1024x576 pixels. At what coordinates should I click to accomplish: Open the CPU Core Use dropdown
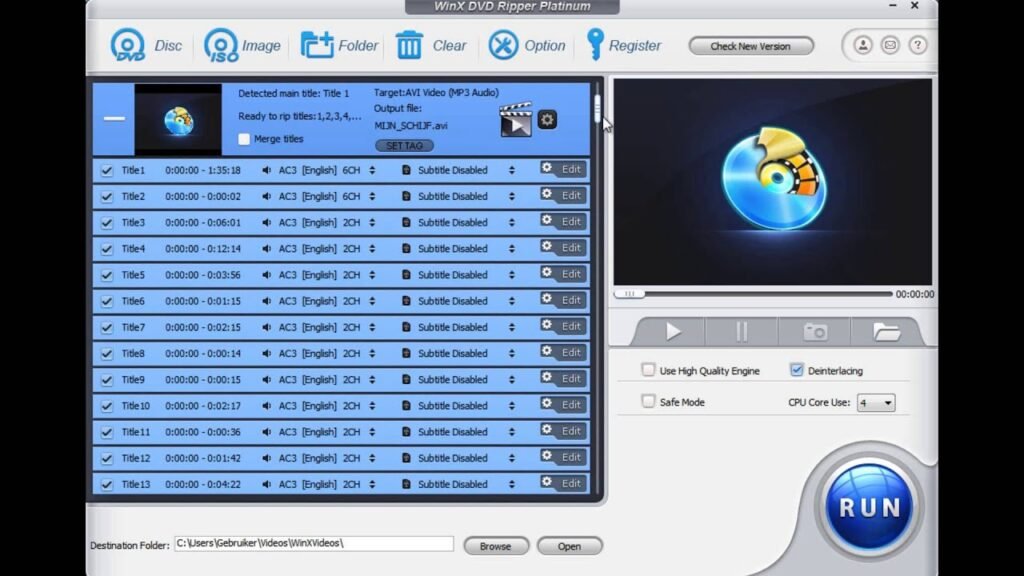point(876,403)
